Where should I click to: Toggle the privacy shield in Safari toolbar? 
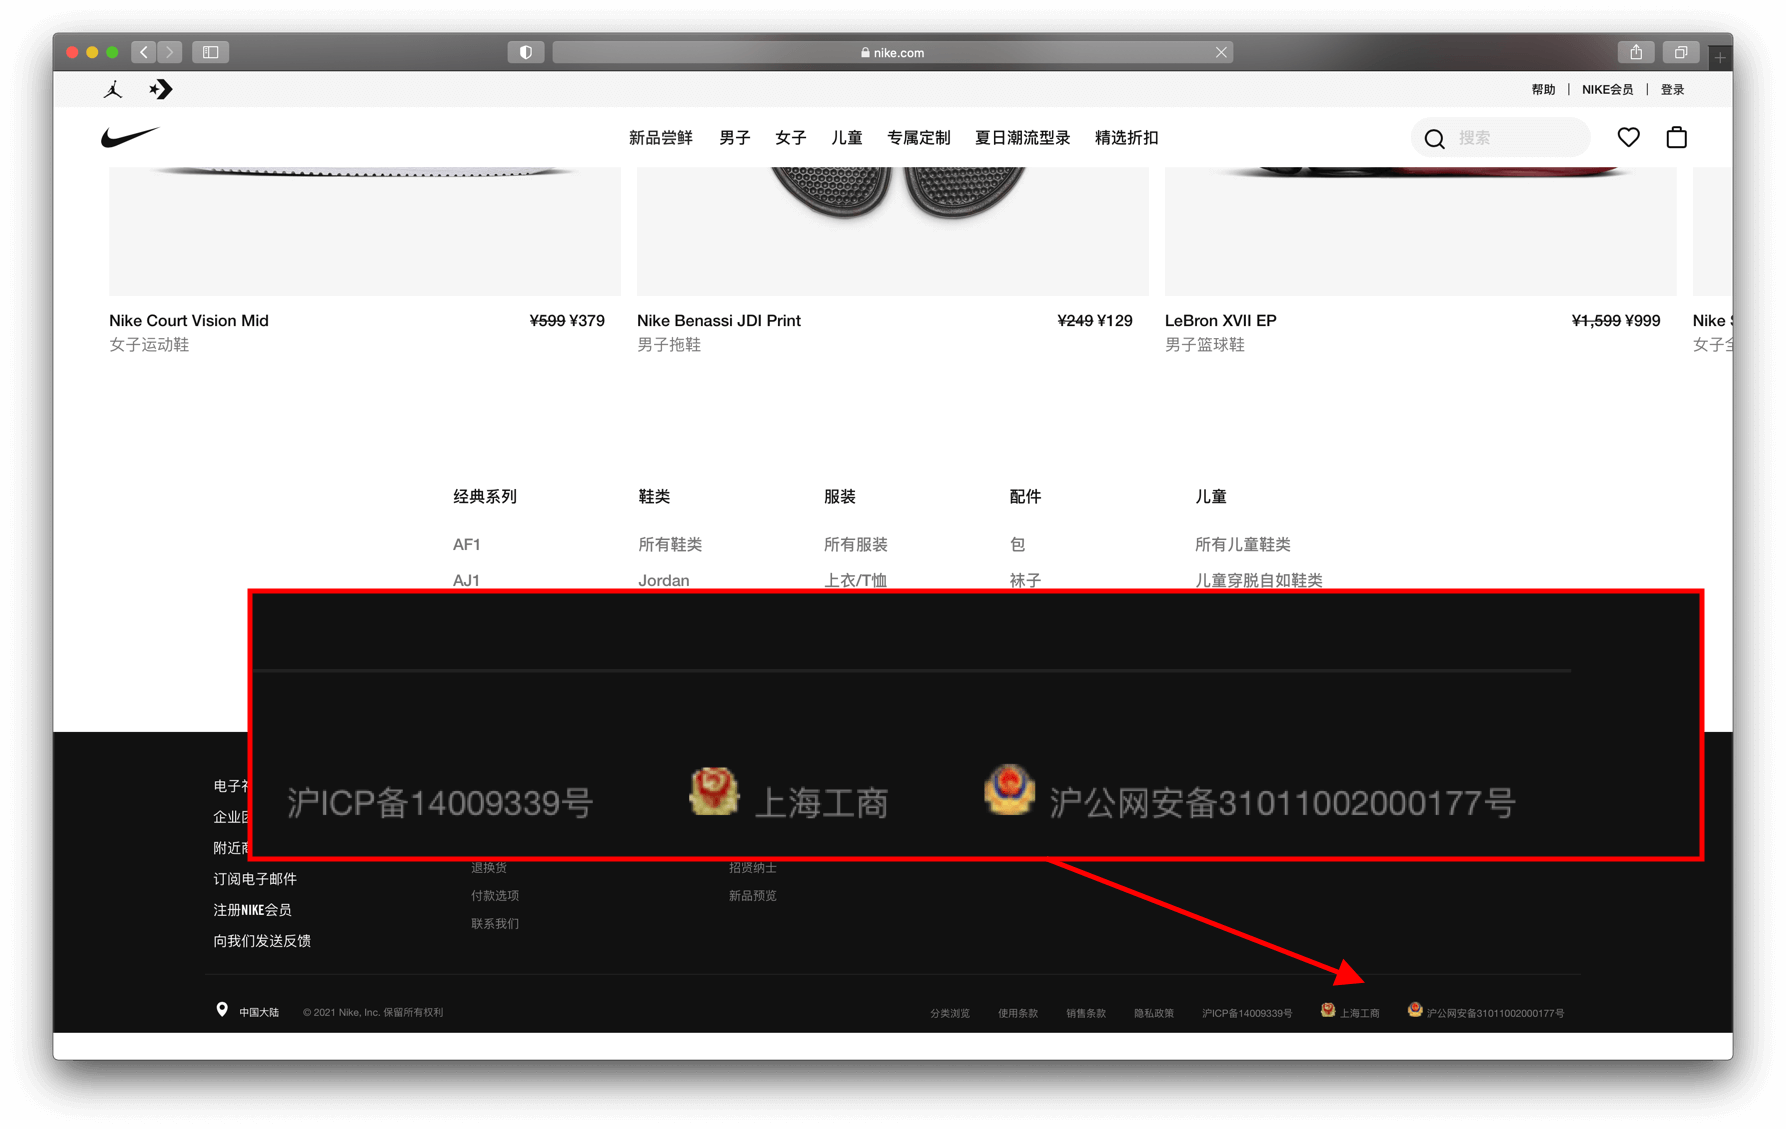click(x=526, y=51)
